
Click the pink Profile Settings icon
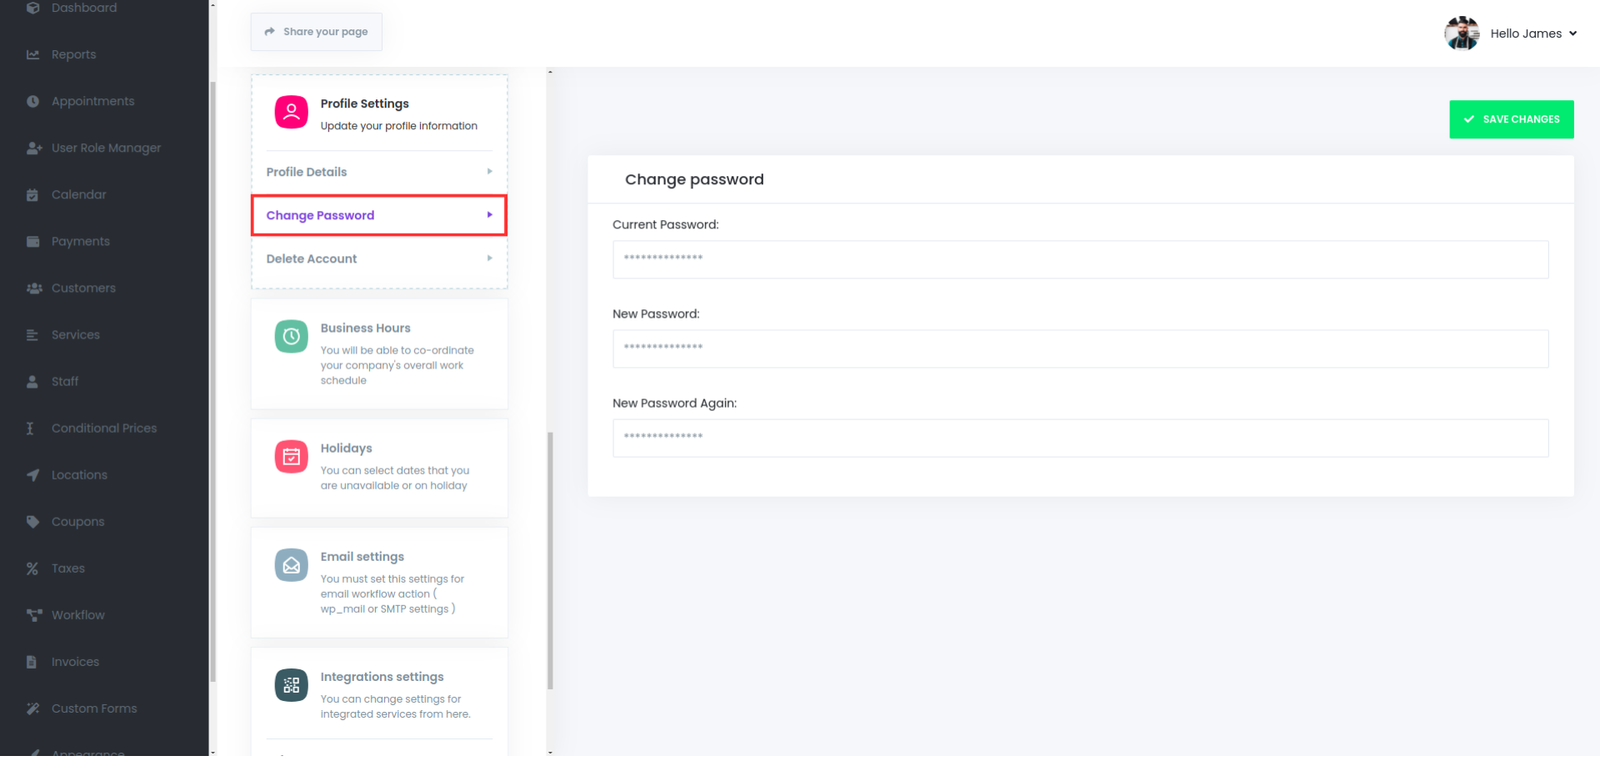point(291,112)
